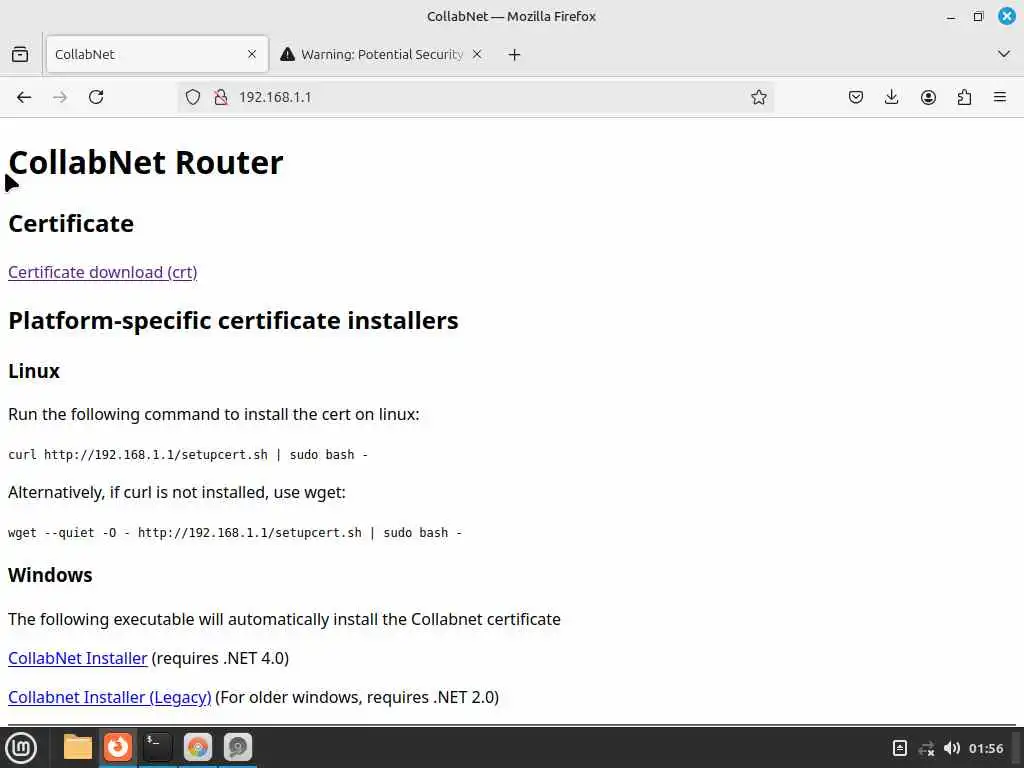Click the Platform-specific certificate installers heading
Viewport: 1024px width, 768px height.
[x=233, y=321]
